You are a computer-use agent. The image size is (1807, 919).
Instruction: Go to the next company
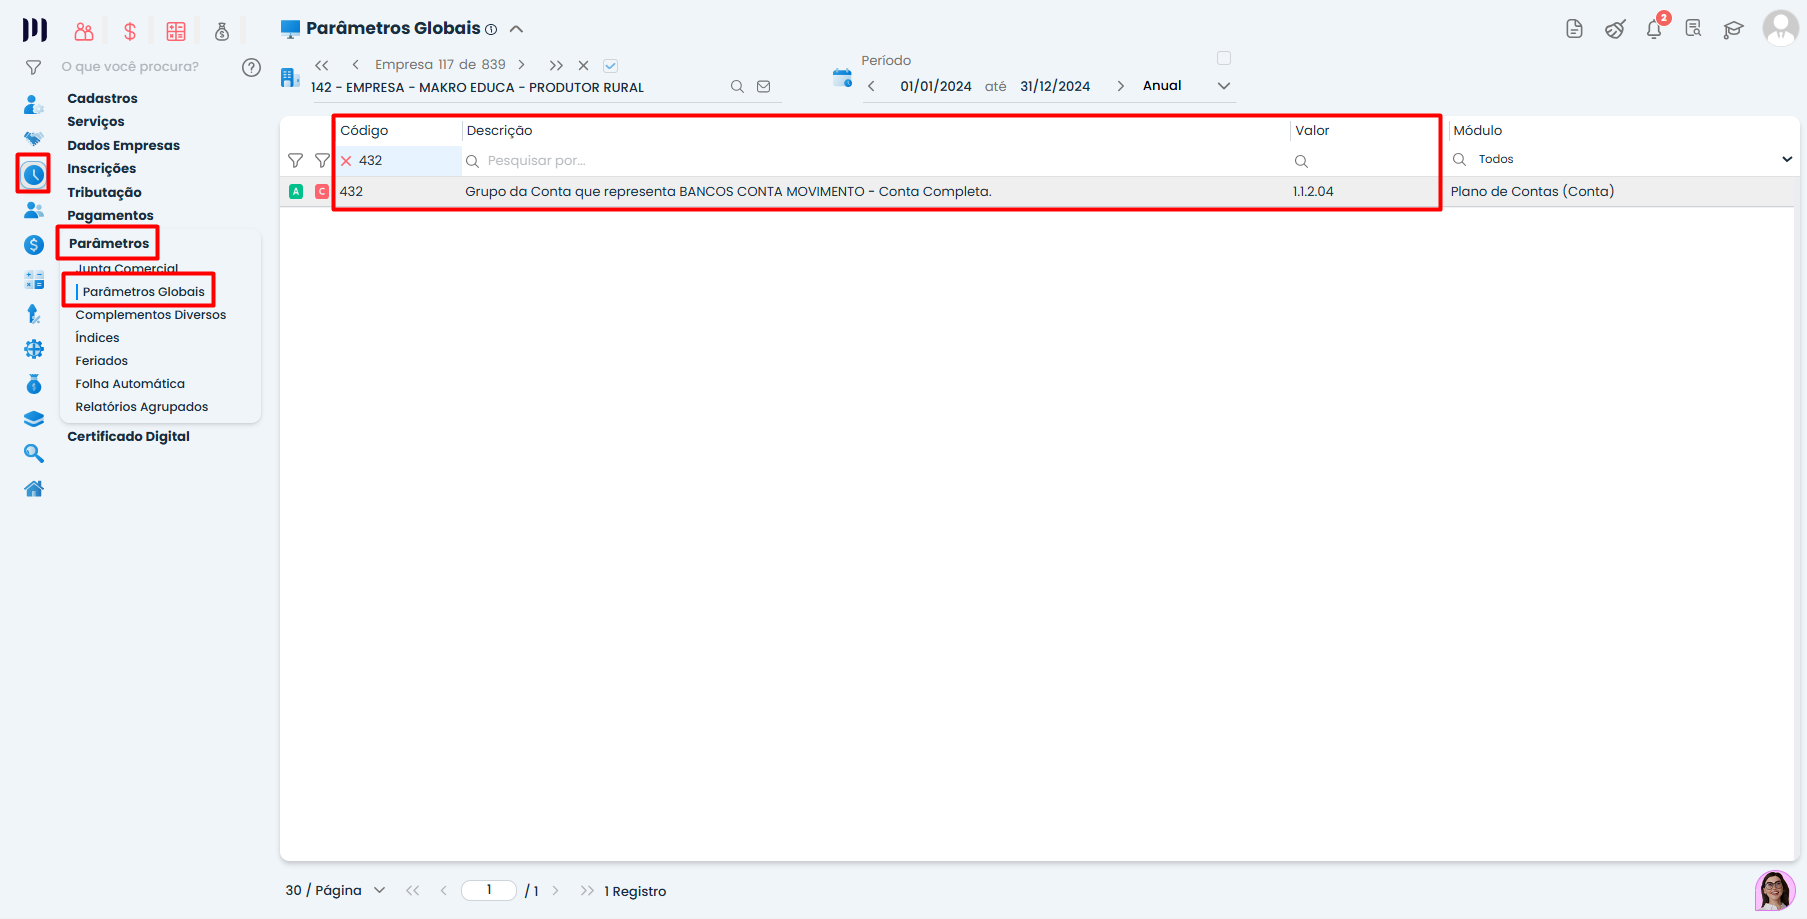coord(521,65)
